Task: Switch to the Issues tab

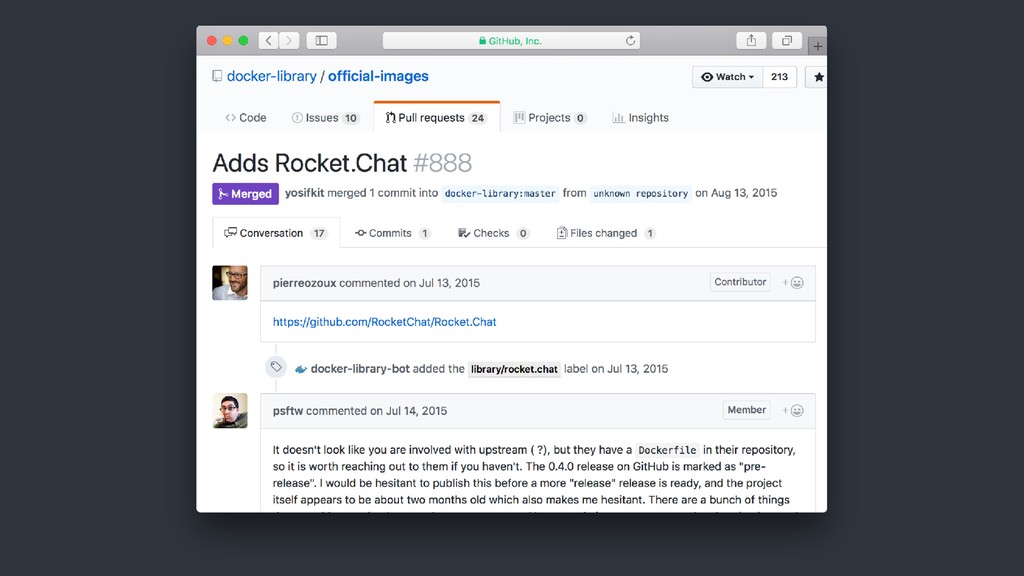Action: tap(325, 118)
